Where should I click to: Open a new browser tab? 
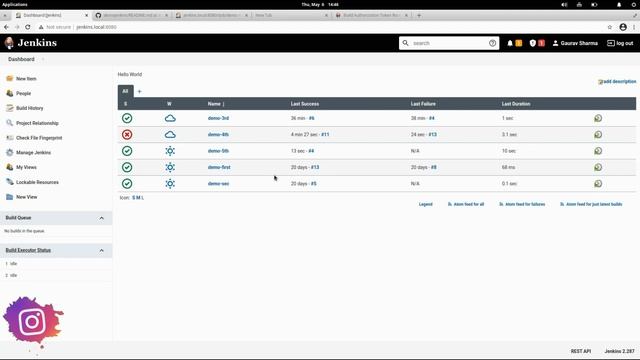pyautogui.click(x=419, y=15)
